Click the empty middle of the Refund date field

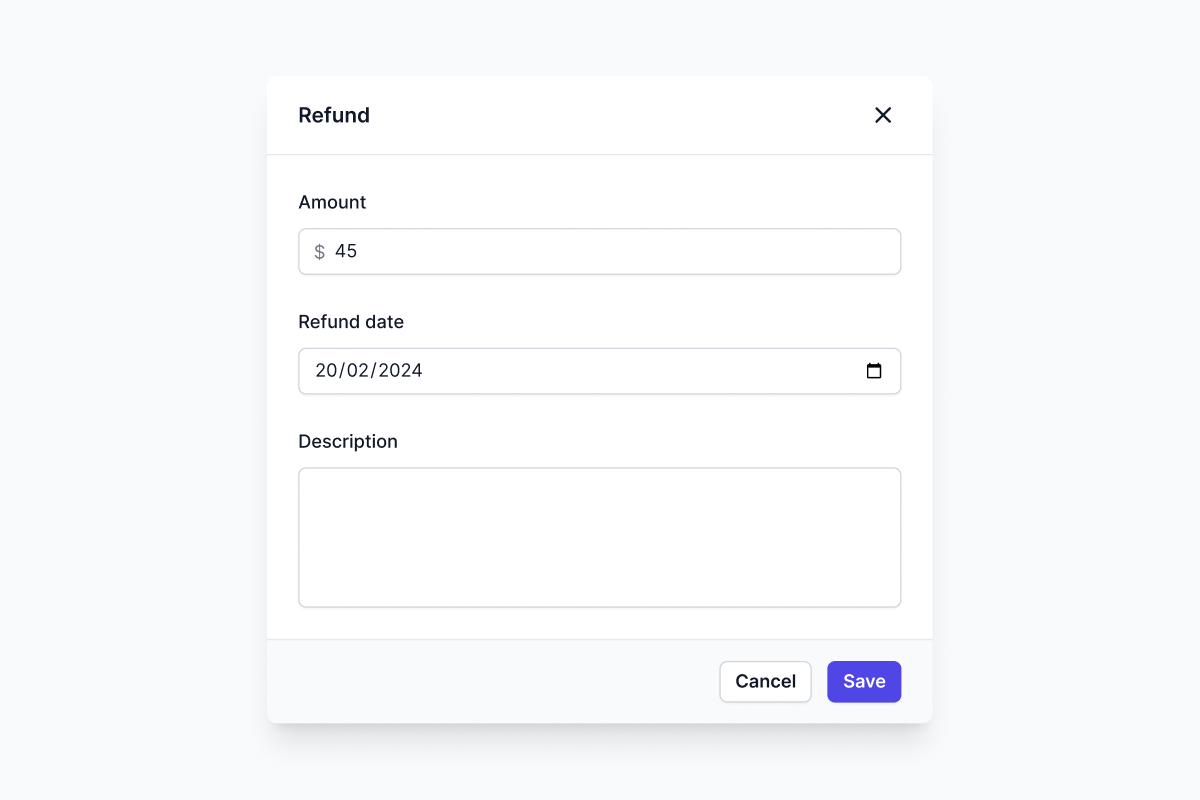(640, 371)
